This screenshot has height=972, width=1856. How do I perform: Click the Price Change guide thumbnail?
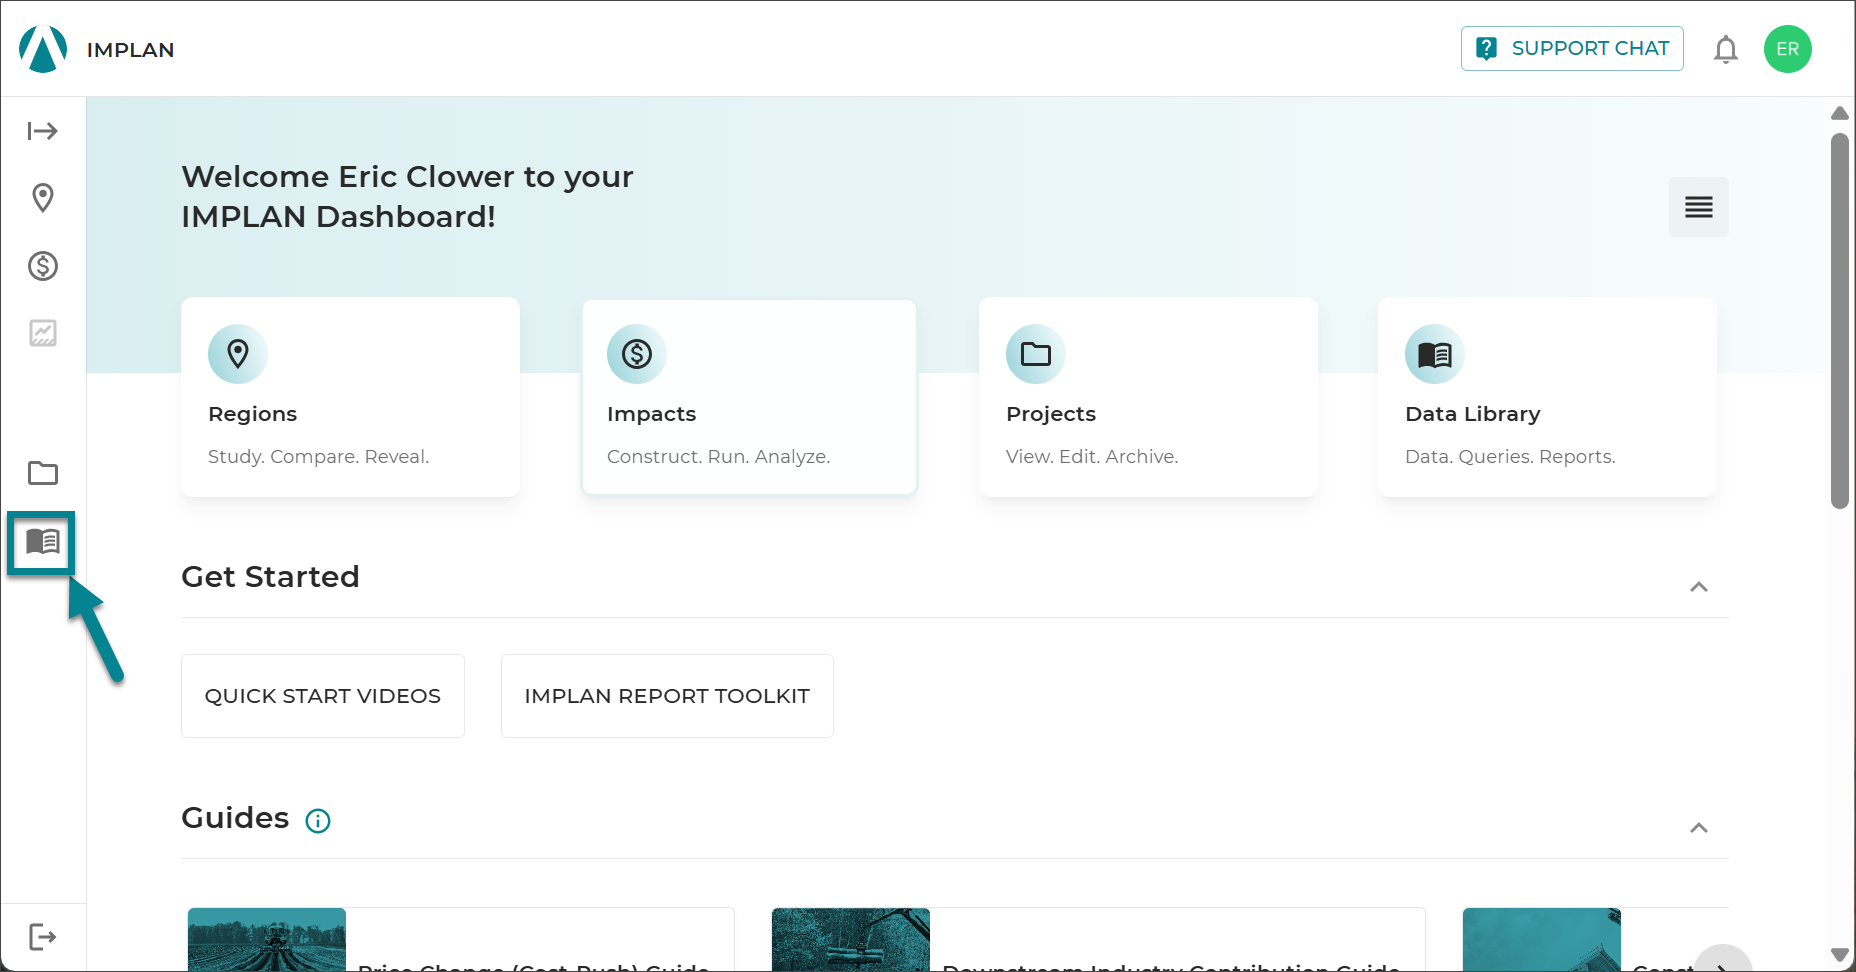tap(267, 939)
